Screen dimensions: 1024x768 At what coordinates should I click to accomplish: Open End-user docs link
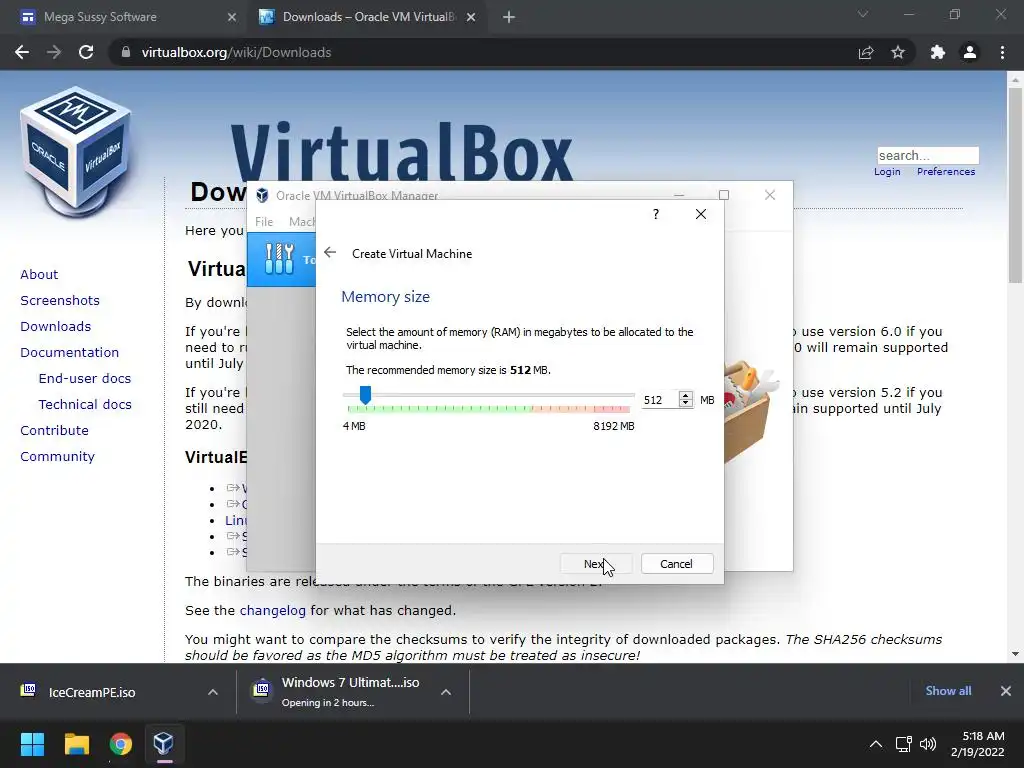[x=85, y=379]
